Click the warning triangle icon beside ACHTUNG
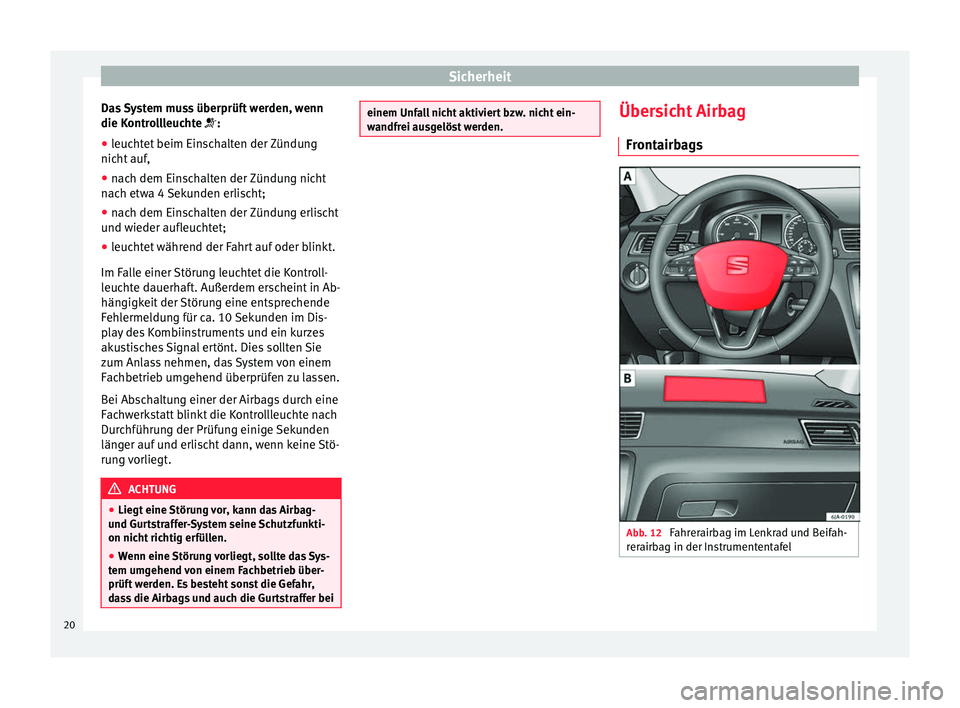Viewport: 960px width, 708px height. [114, 489]
